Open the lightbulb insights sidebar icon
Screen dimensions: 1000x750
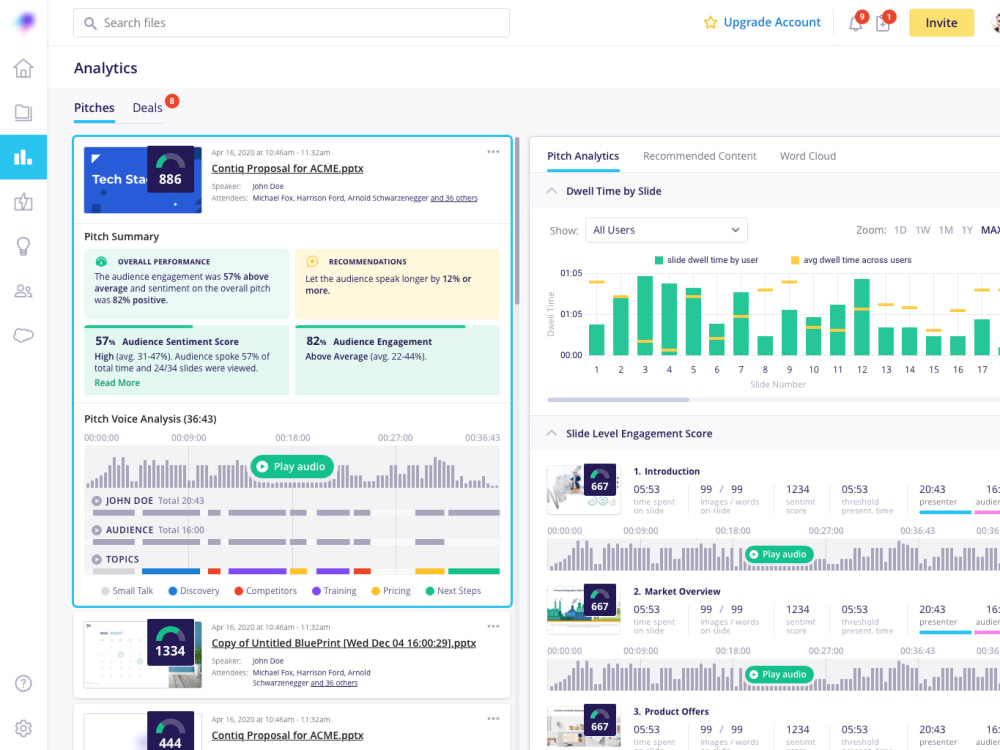pos(24,246)
